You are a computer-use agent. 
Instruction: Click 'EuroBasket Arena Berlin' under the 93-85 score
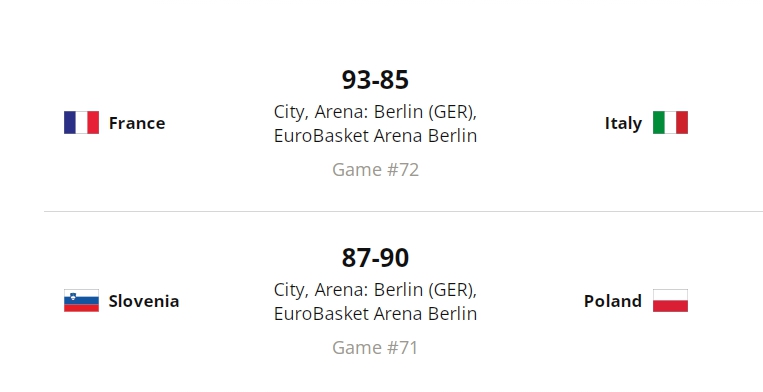[375, 136]
